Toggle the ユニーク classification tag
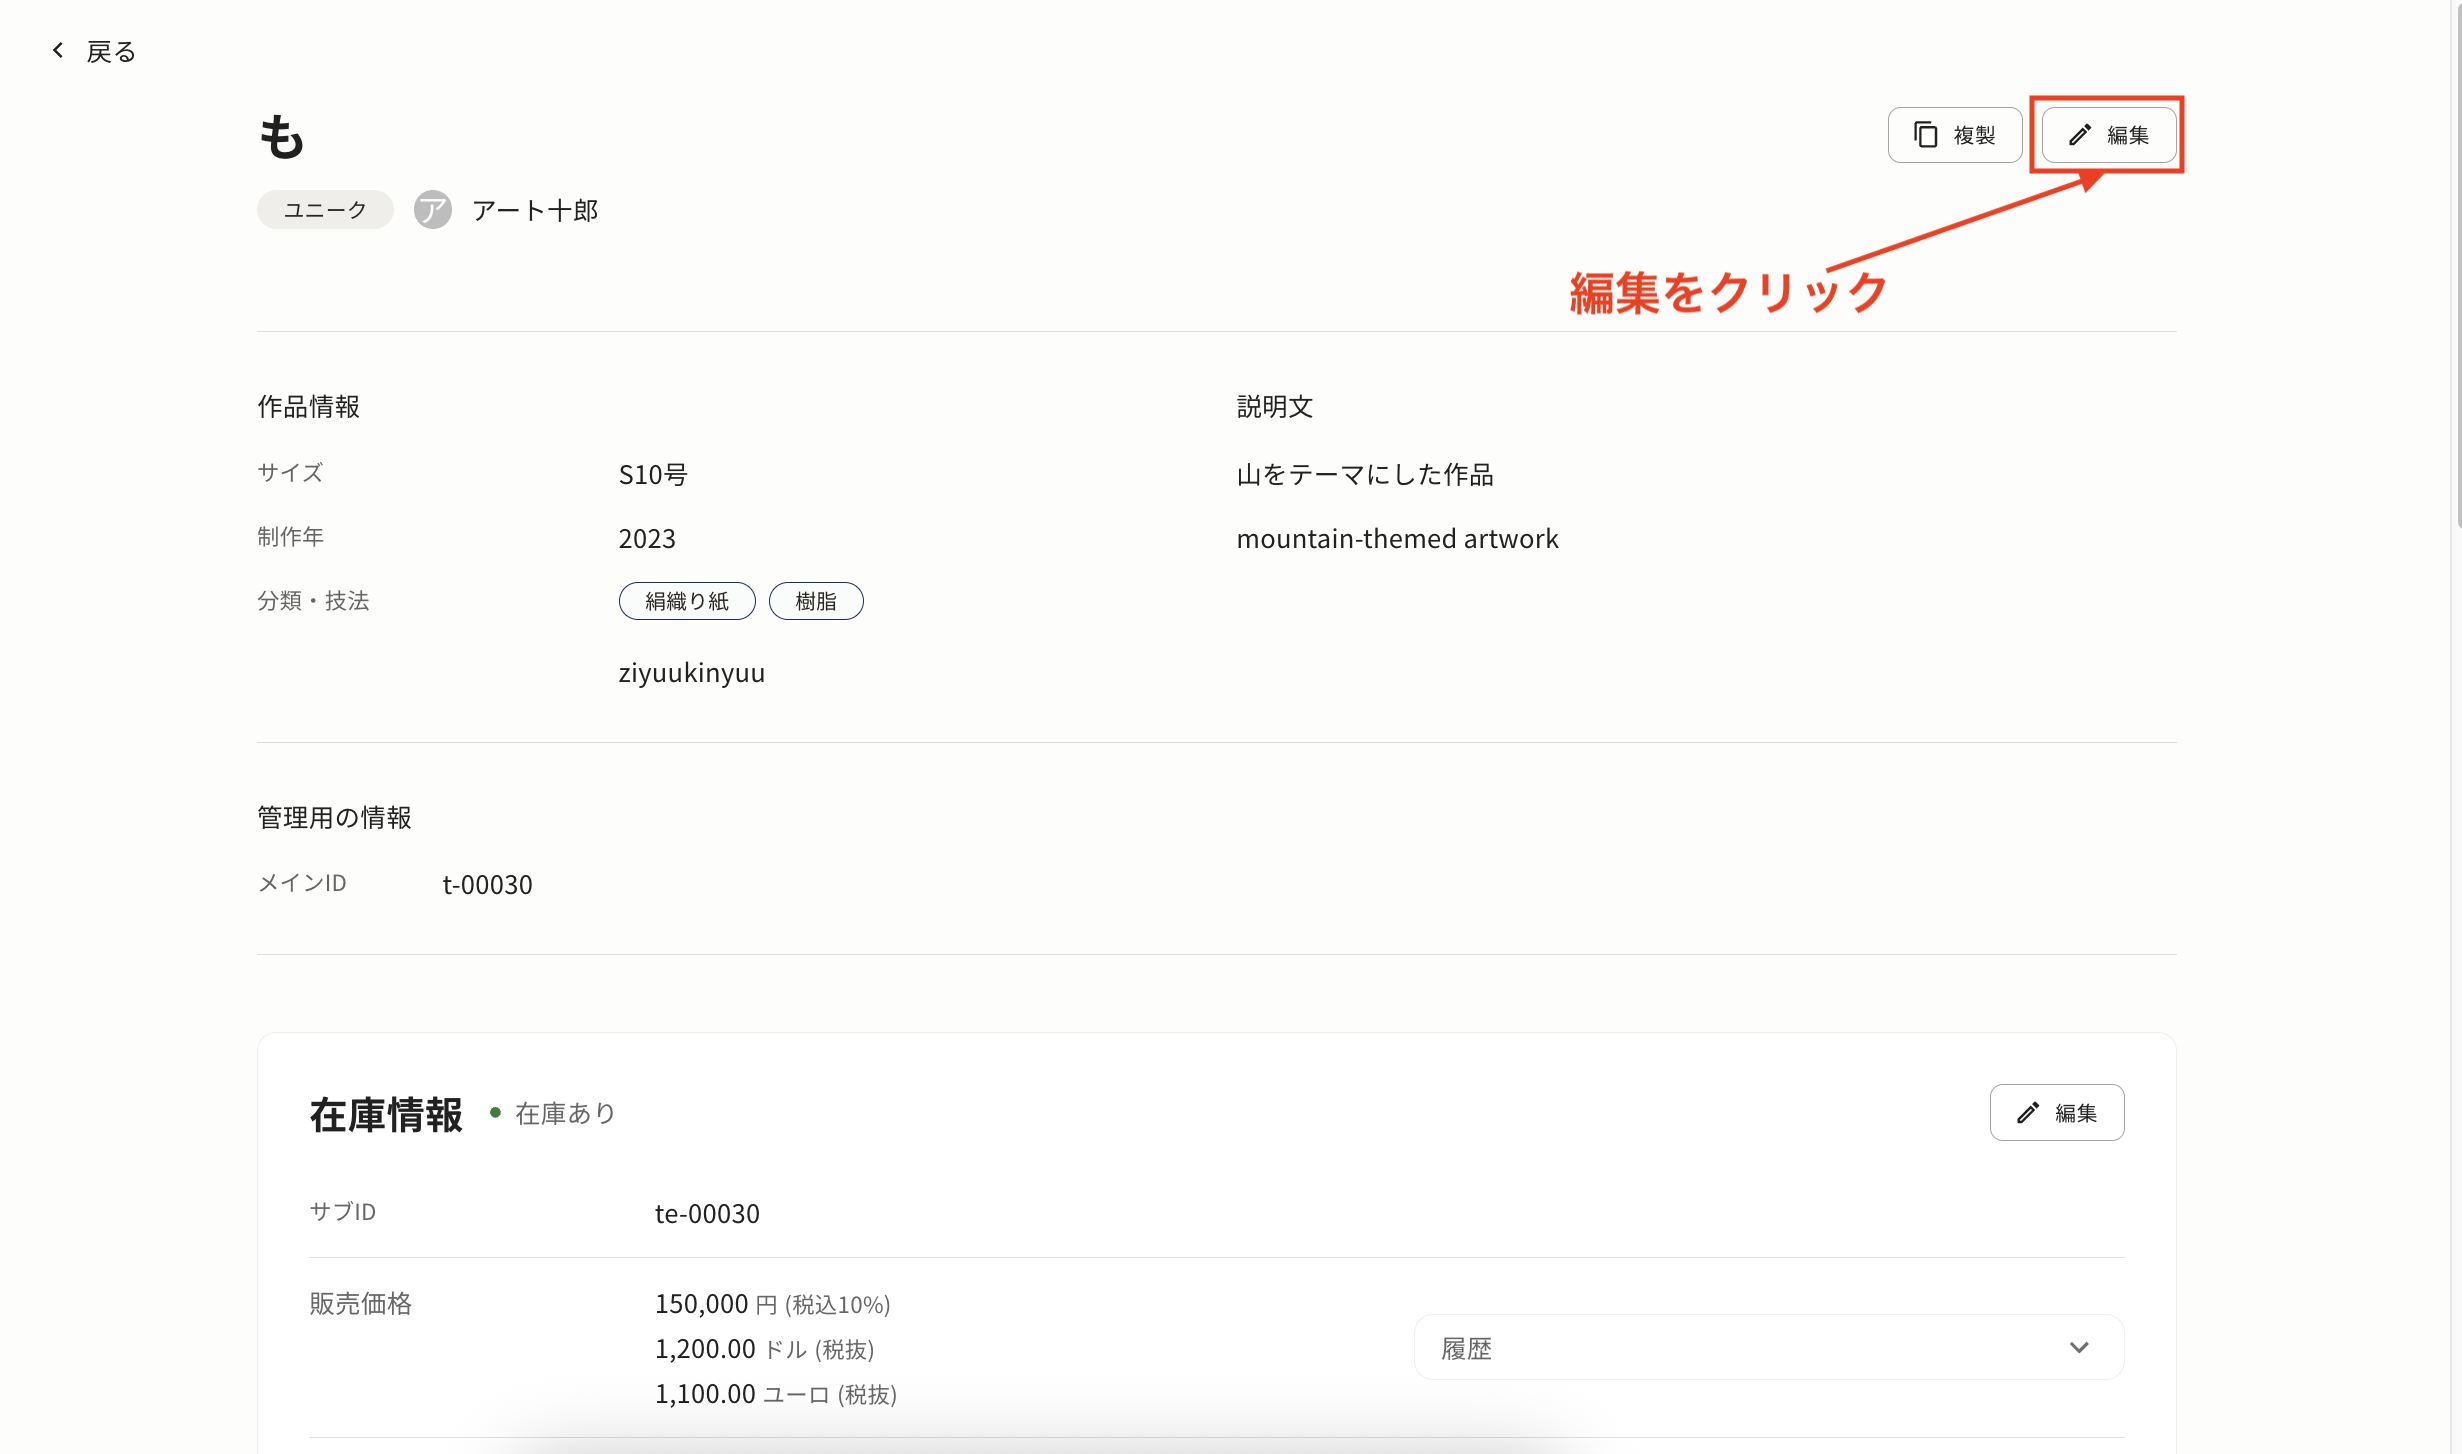 324,209
